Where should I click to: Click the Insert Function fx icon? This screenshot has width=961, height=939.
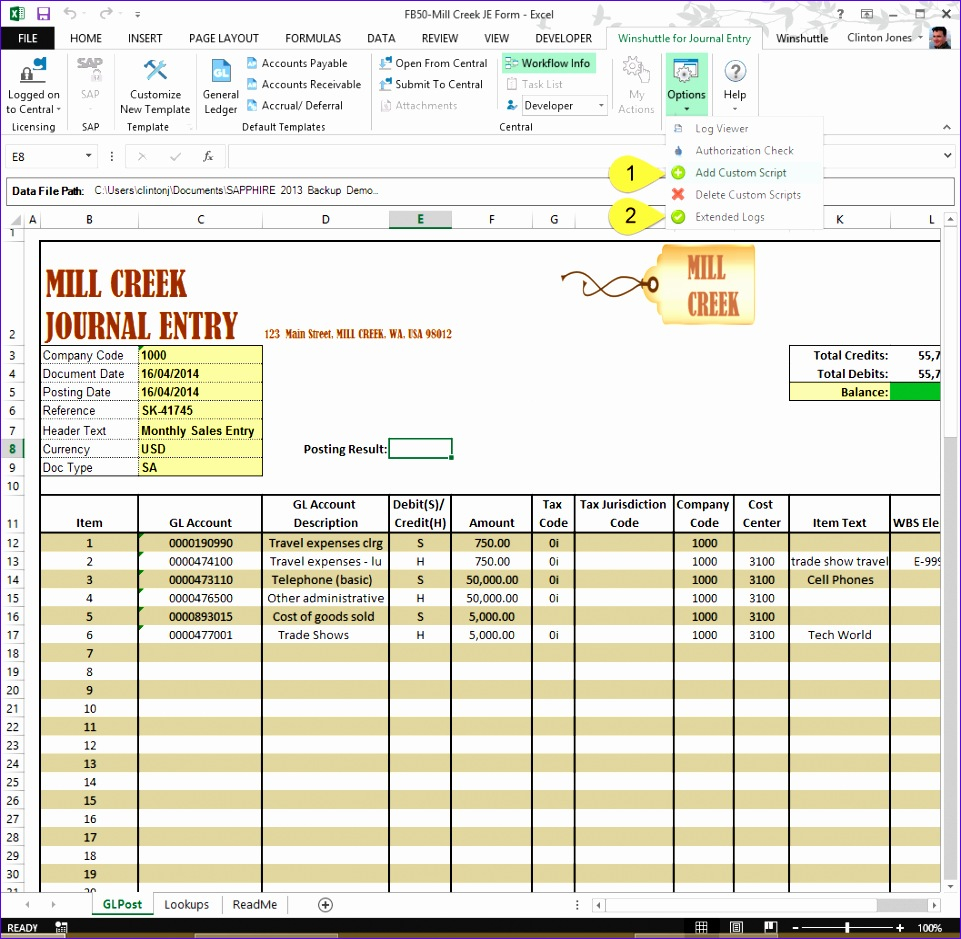(x=208, y=156)
